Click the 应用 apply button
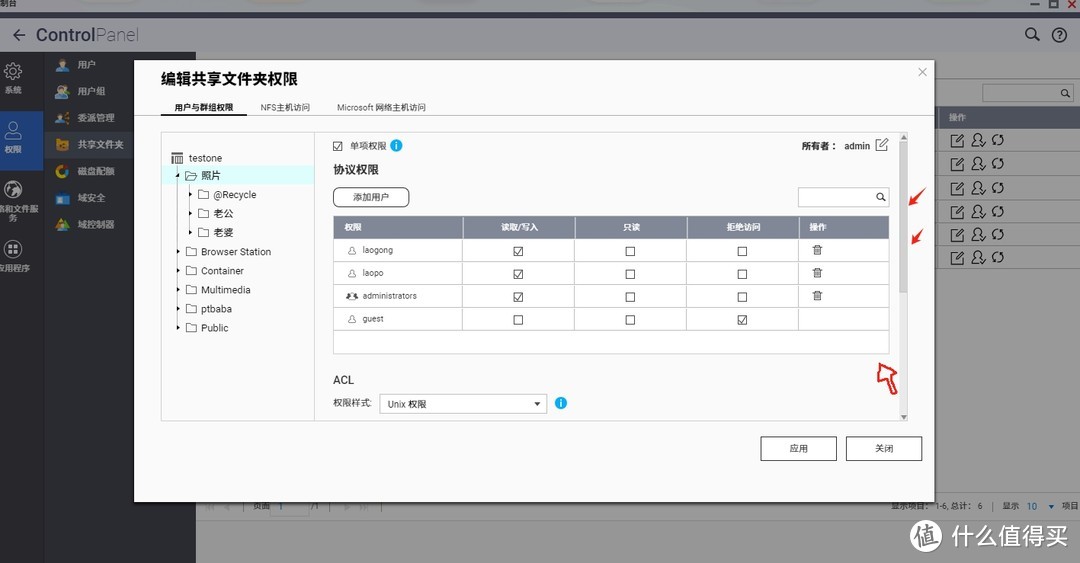 coord(798,449)
